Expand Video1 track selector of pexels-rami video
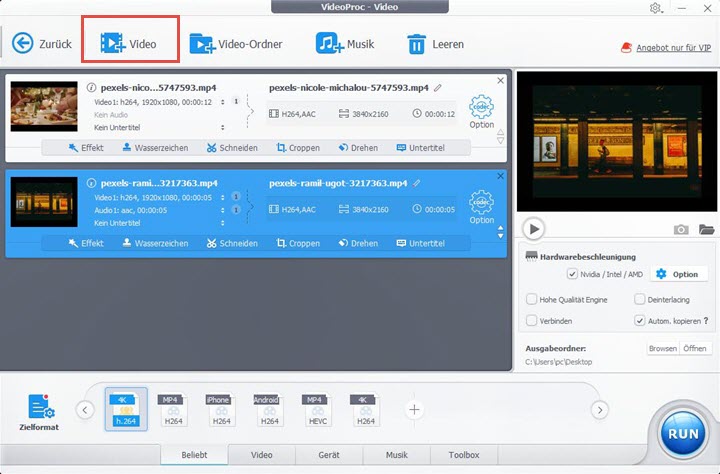This screenshot has width=720, height=474. pyautogui.click(x=223, y=198)
